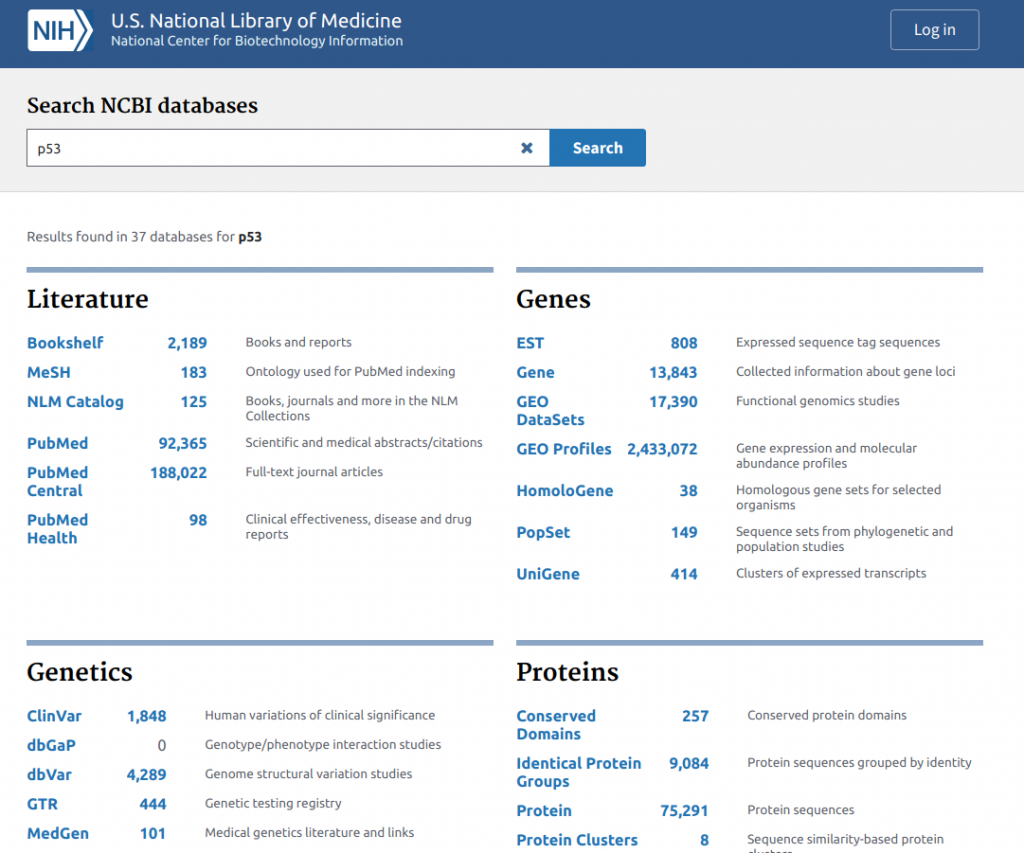Click PubMed Health count 98

pos(199,520)
